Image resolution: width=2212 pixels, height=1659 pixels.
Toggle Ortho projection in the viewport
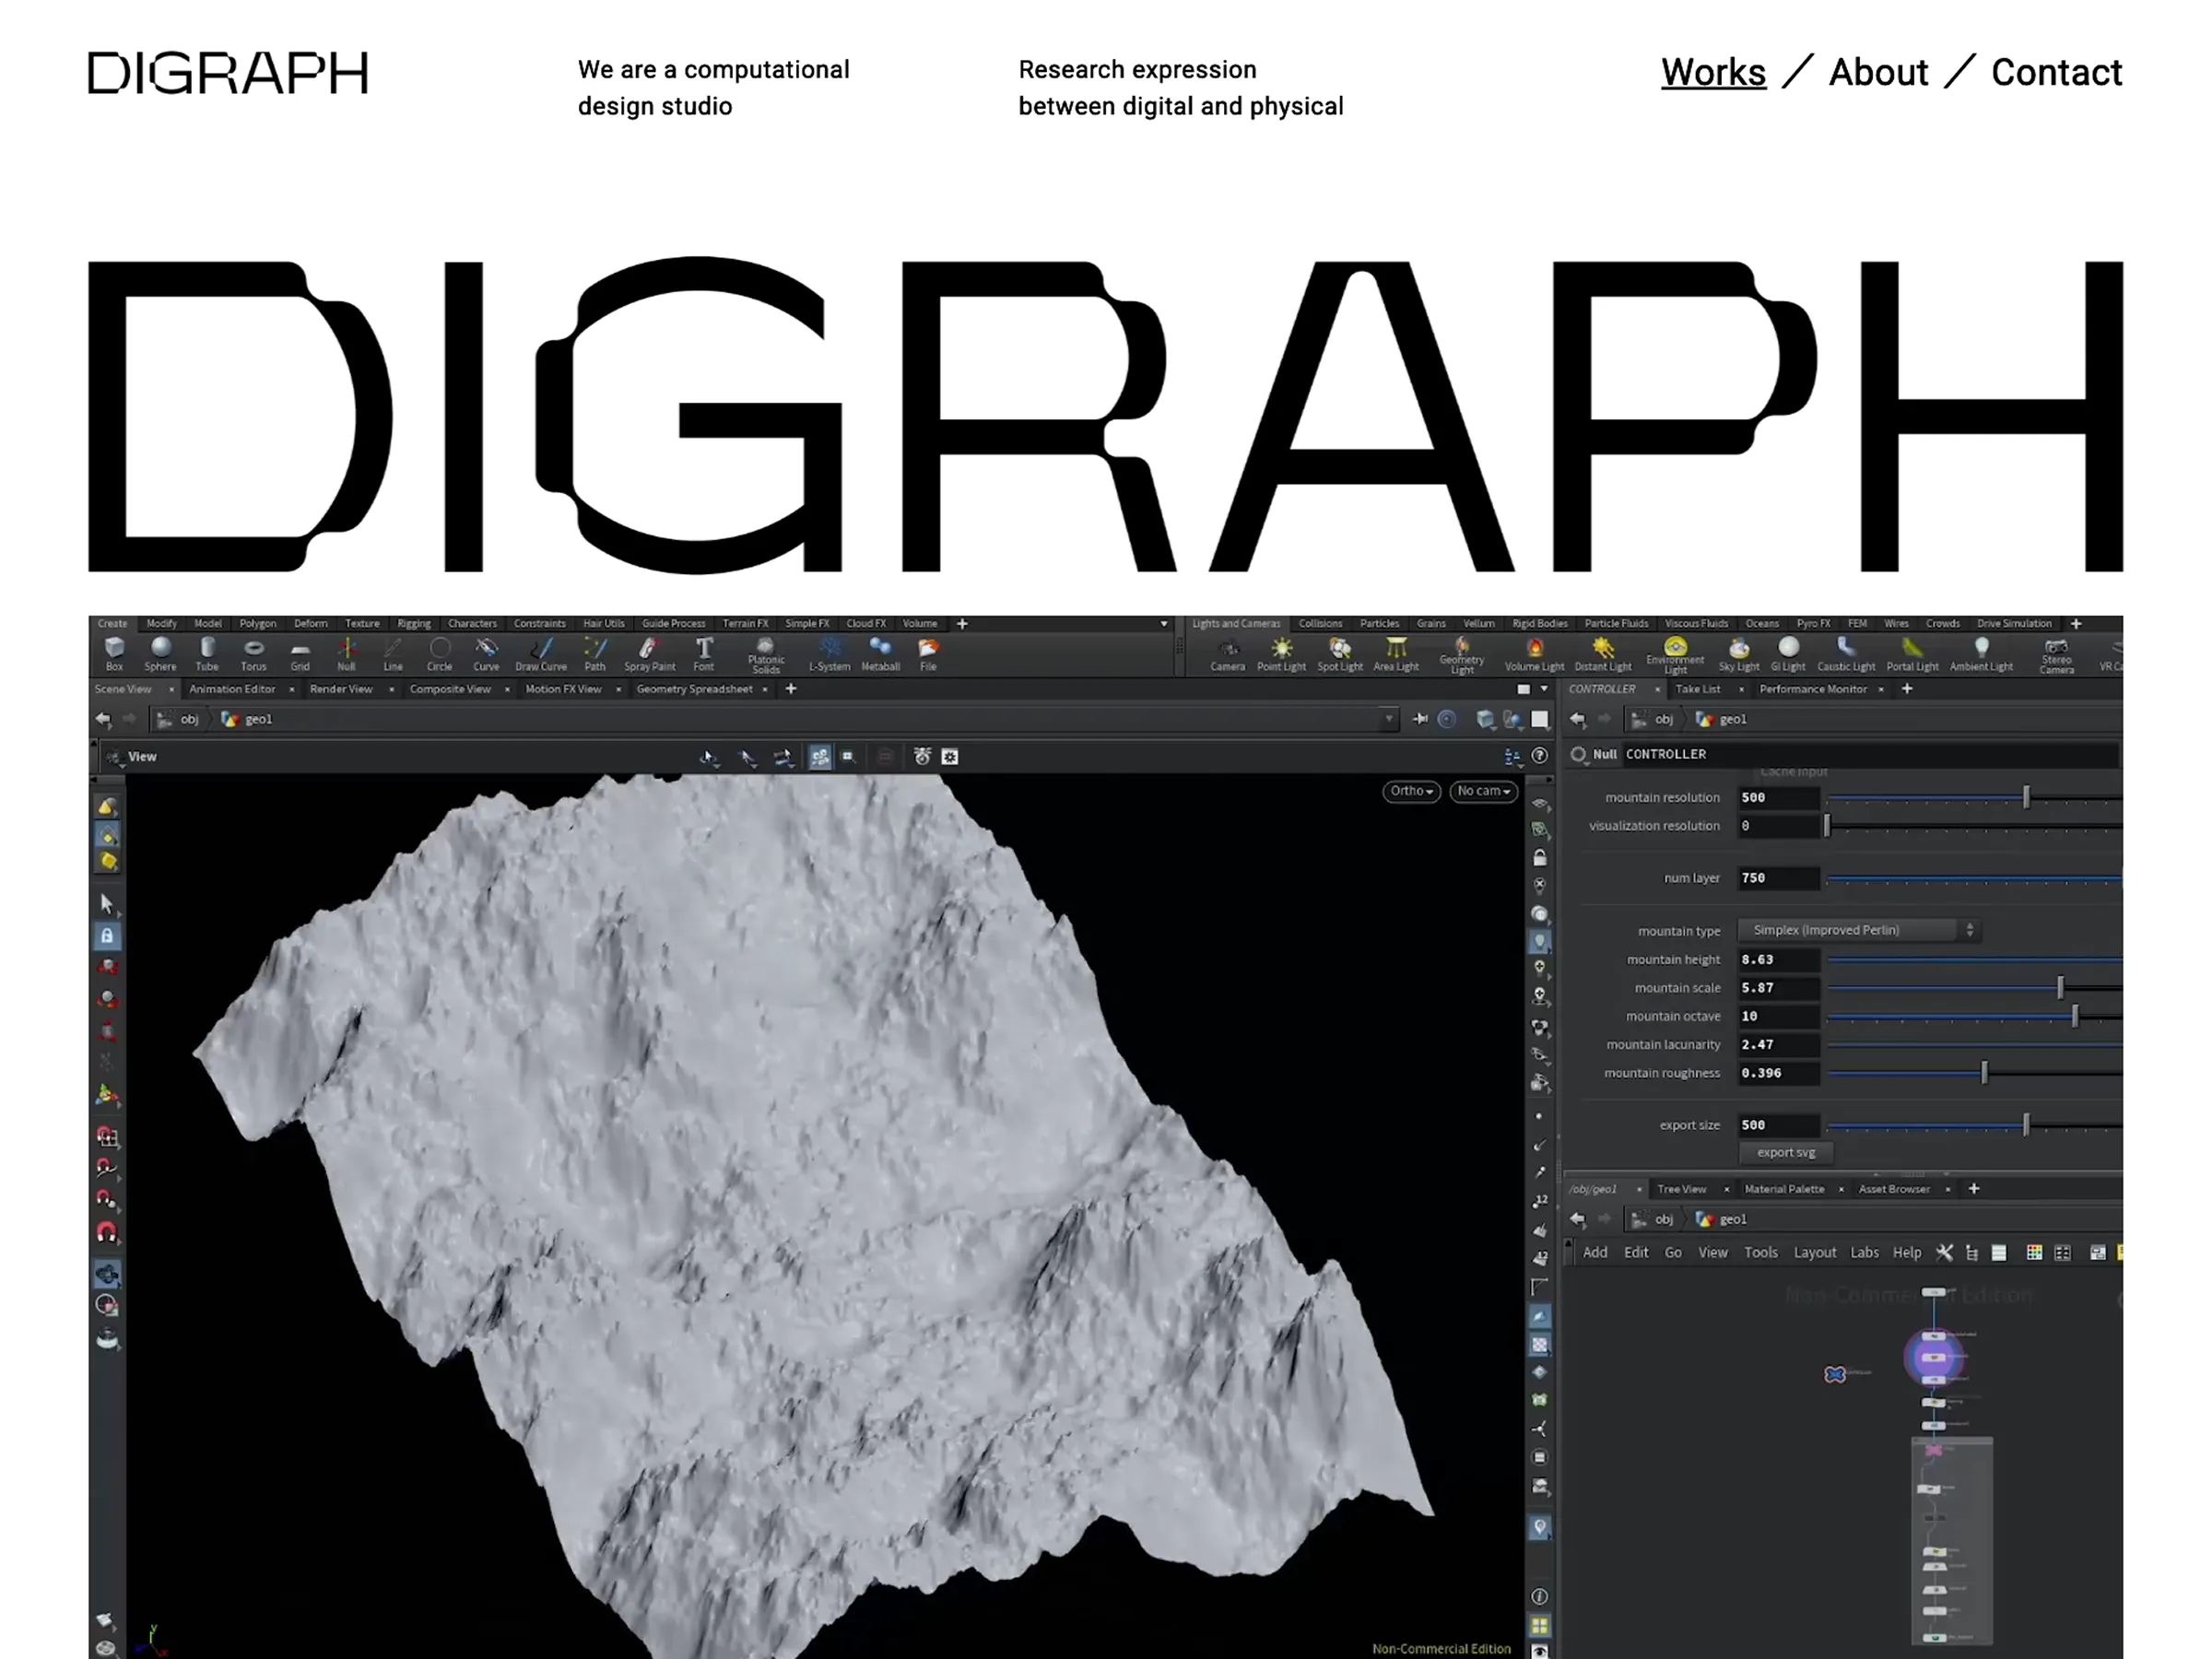[1410, 791]
